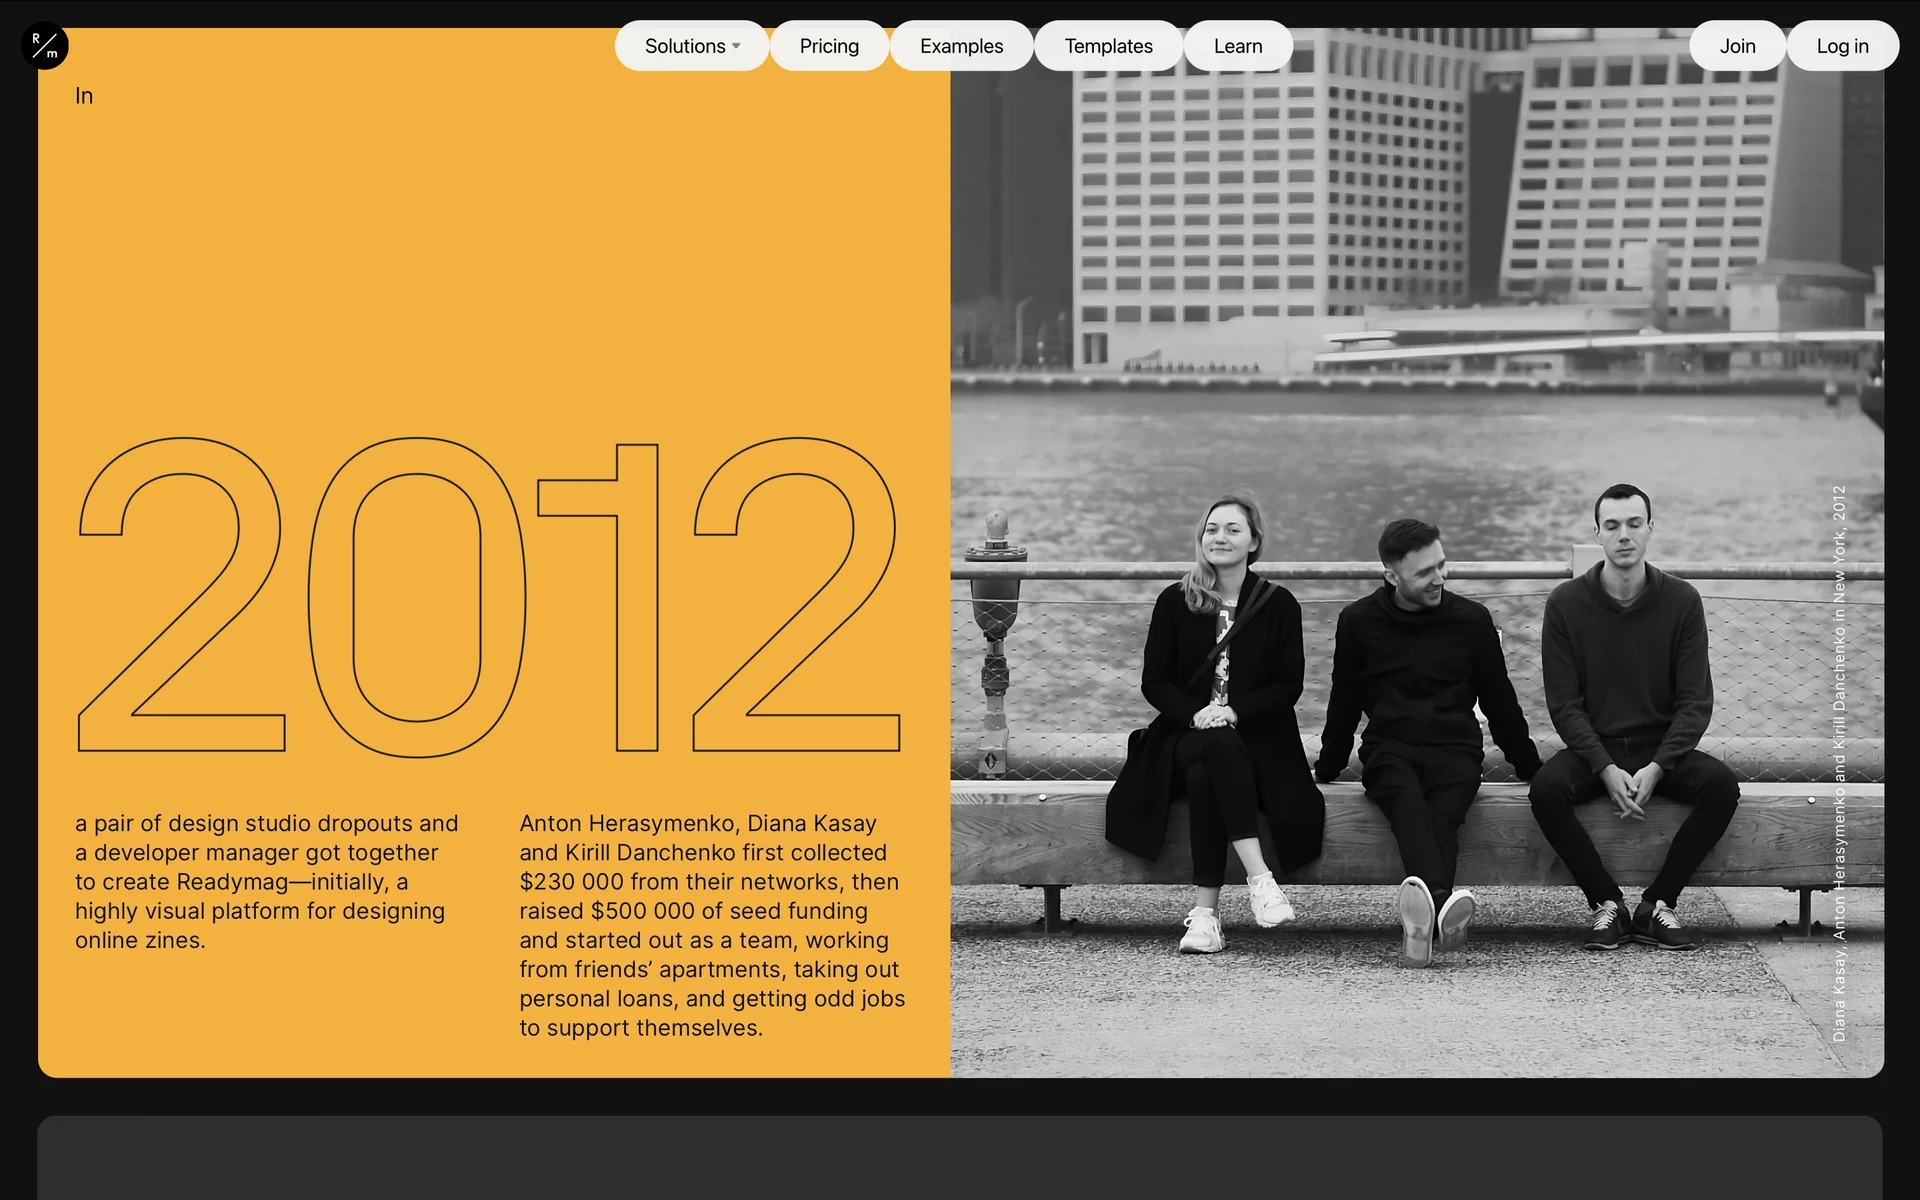The height and width of the screenshot is (1200, 1920).
Task: Click the vertical photo caption text
Action: click(1839, 764)
